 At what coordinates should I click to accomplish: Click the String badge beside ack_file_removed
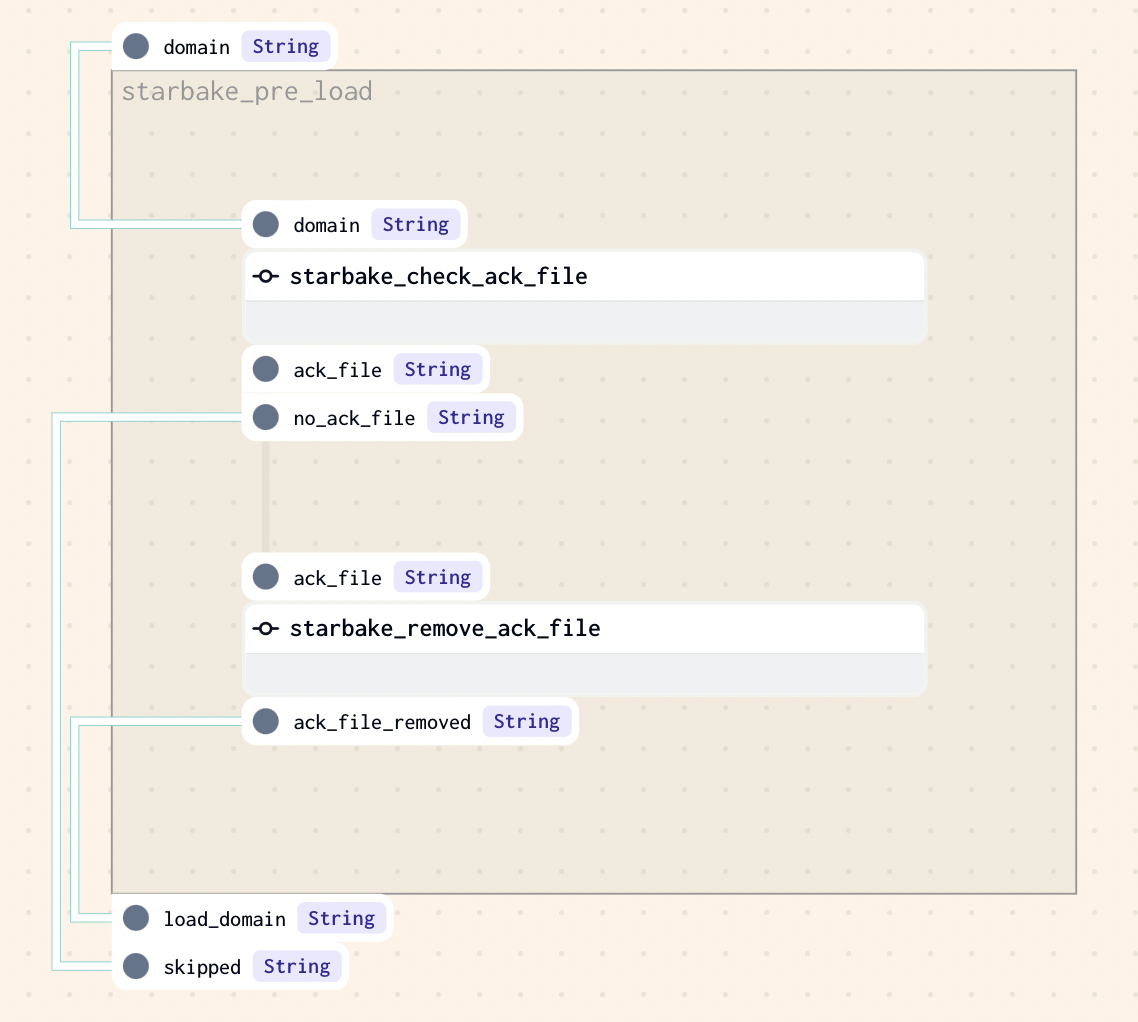coord(527,721)
